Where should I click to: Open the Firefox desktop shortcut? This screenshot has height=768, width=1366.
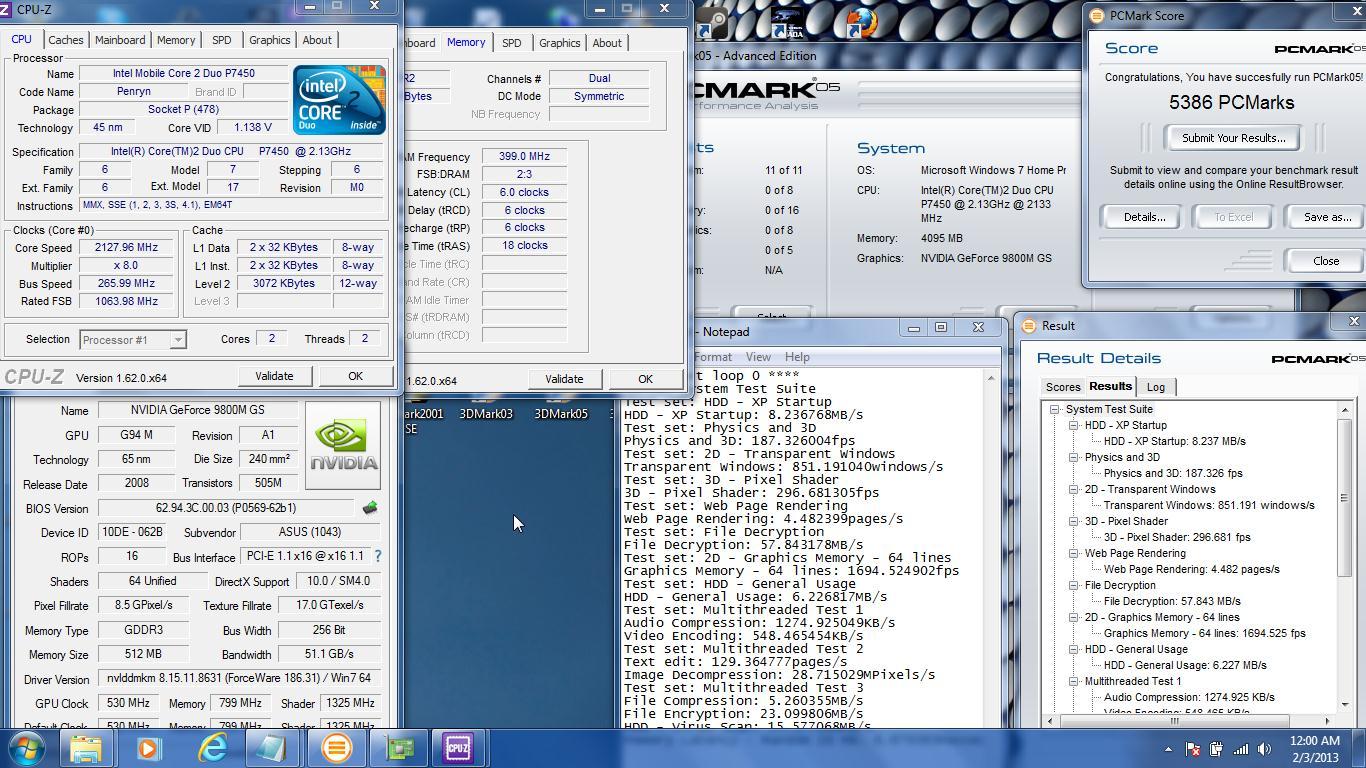(x=861, y=22)
